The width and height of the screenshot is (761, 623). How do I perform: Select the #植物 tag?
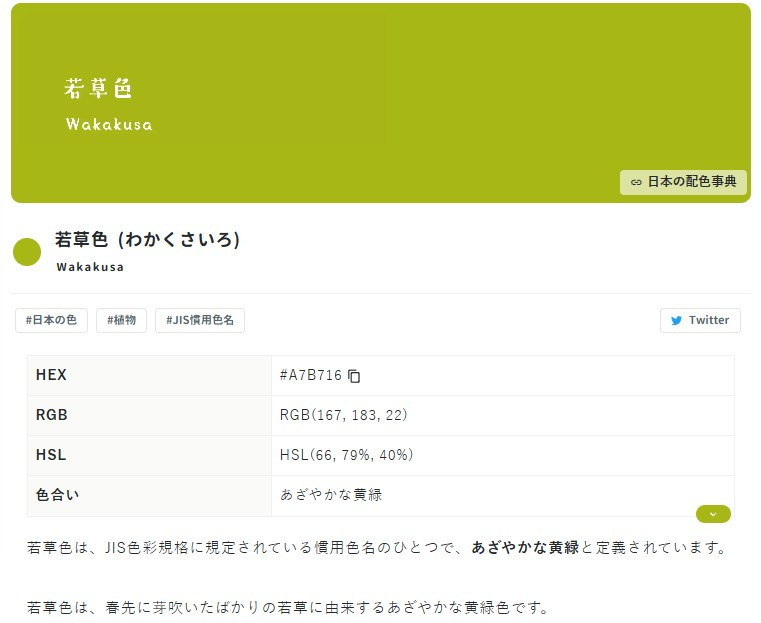tap(121, 320)
